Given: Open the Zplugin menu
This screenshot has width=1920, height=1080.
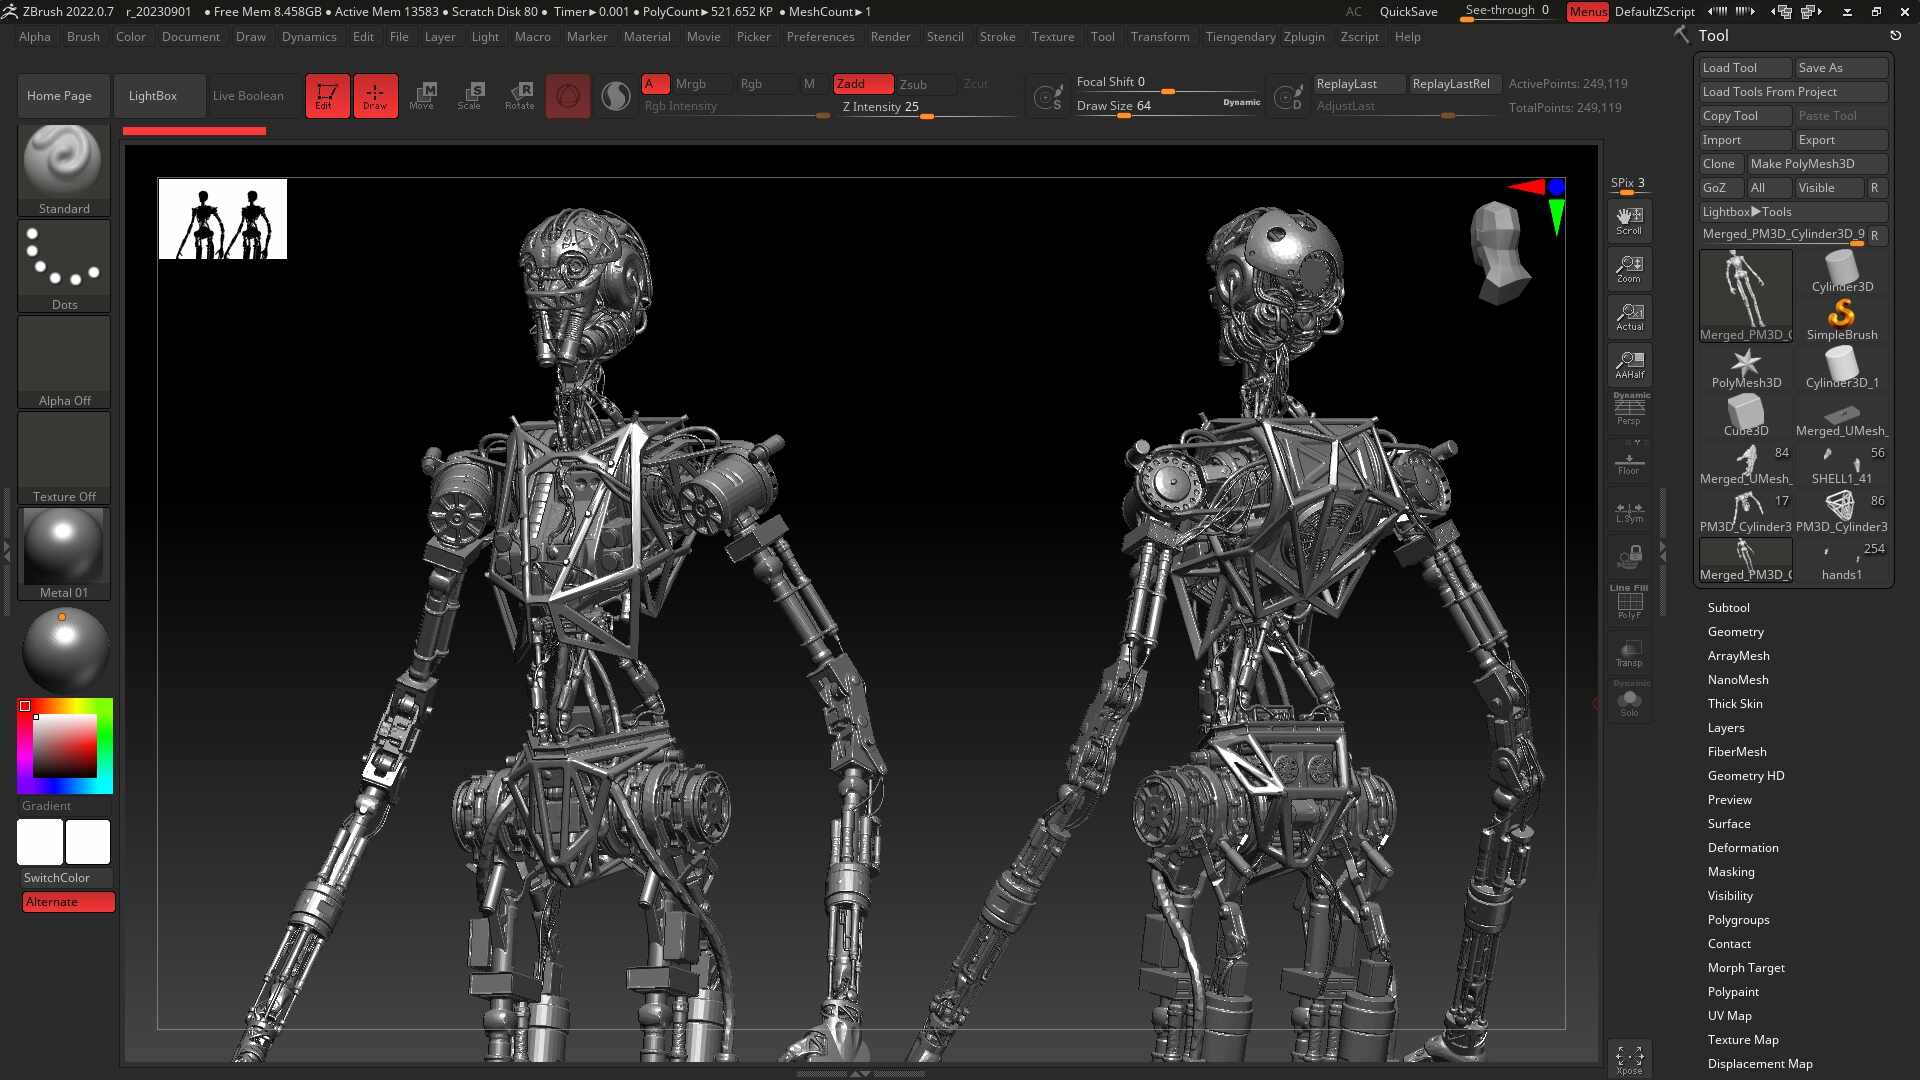Looking at the screenshot, I should (x=1304, y=37).
